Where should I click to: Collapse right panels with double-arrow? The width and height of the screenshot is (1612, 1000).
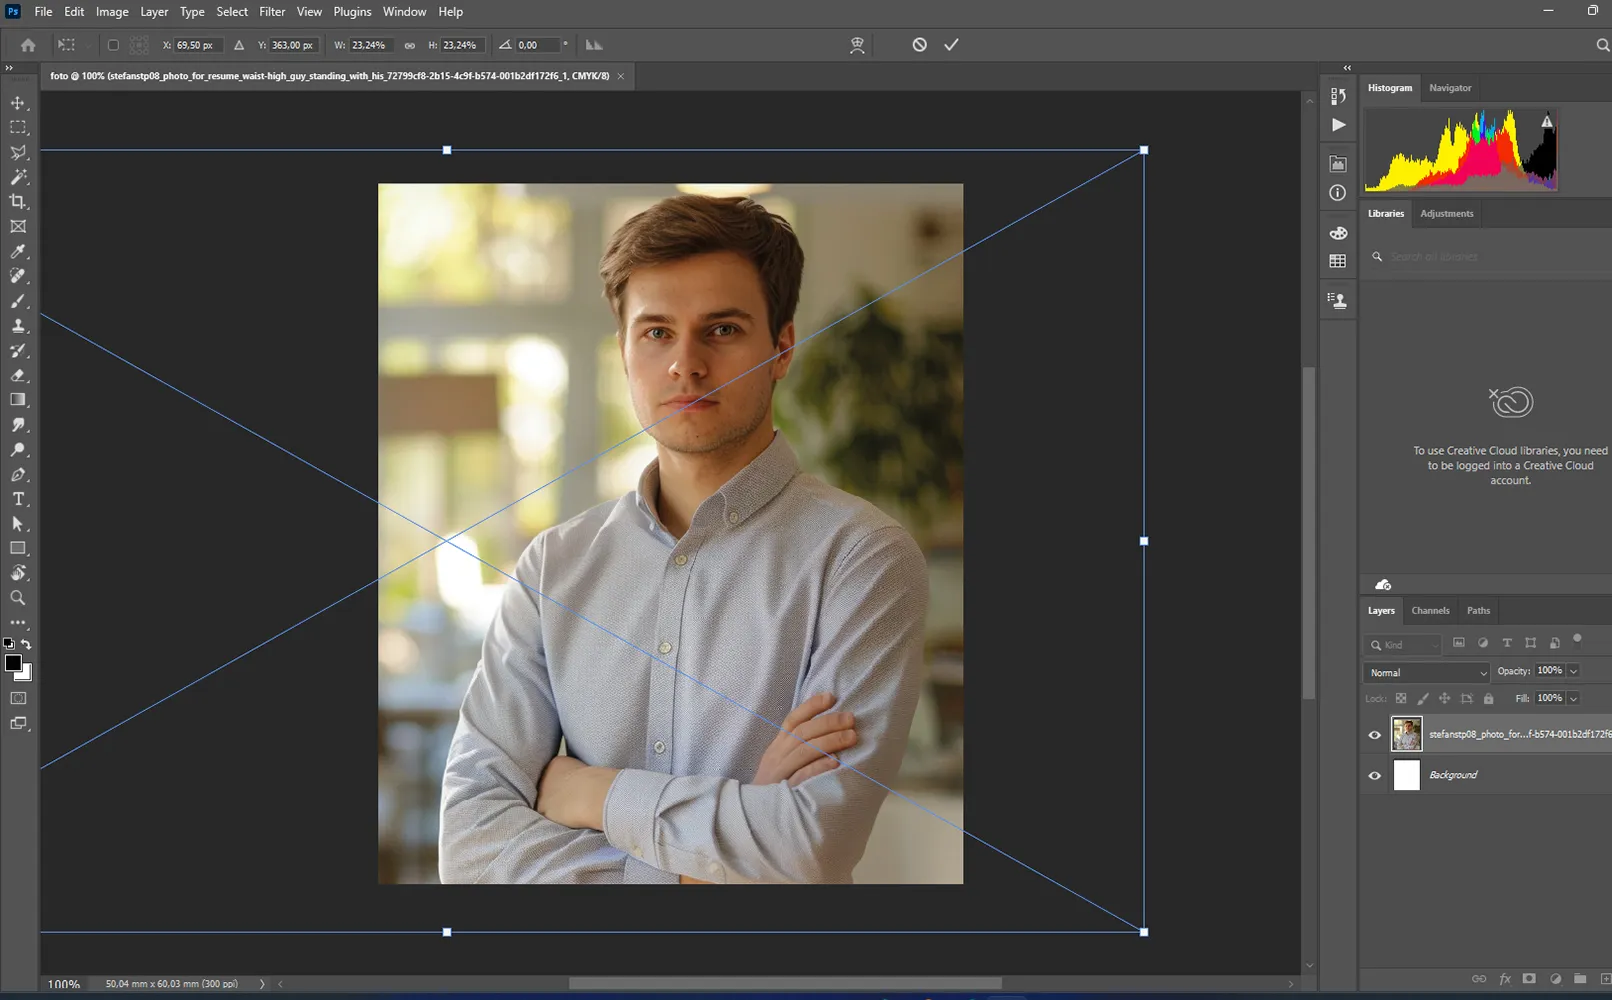1347,68
